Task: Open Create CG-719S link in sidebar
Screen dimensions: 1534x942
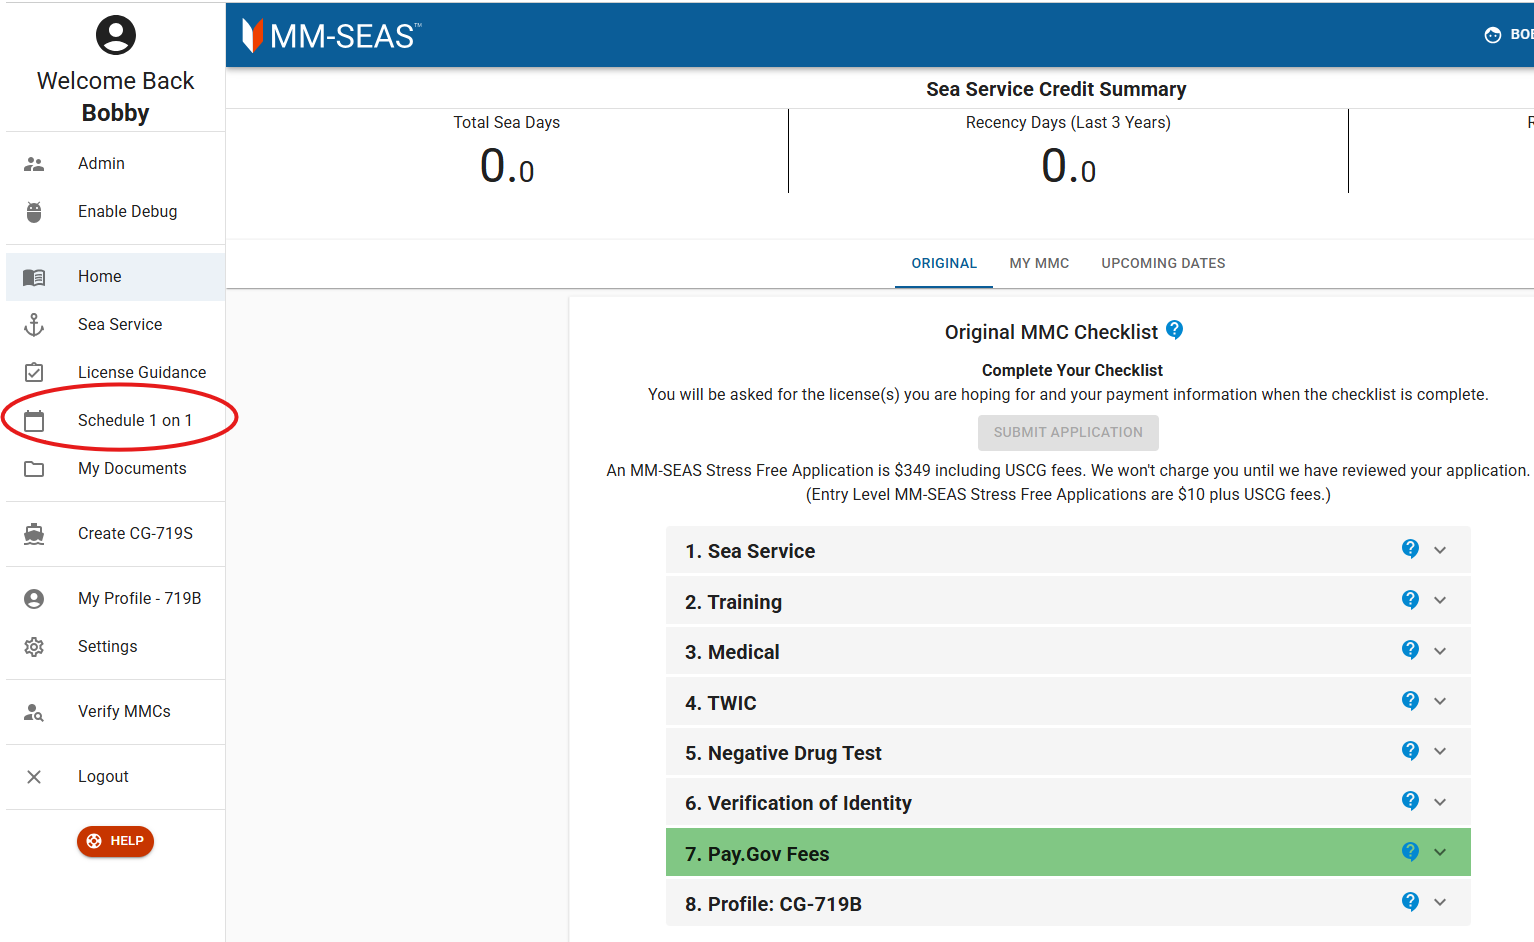Action: [x=115, y=534]
